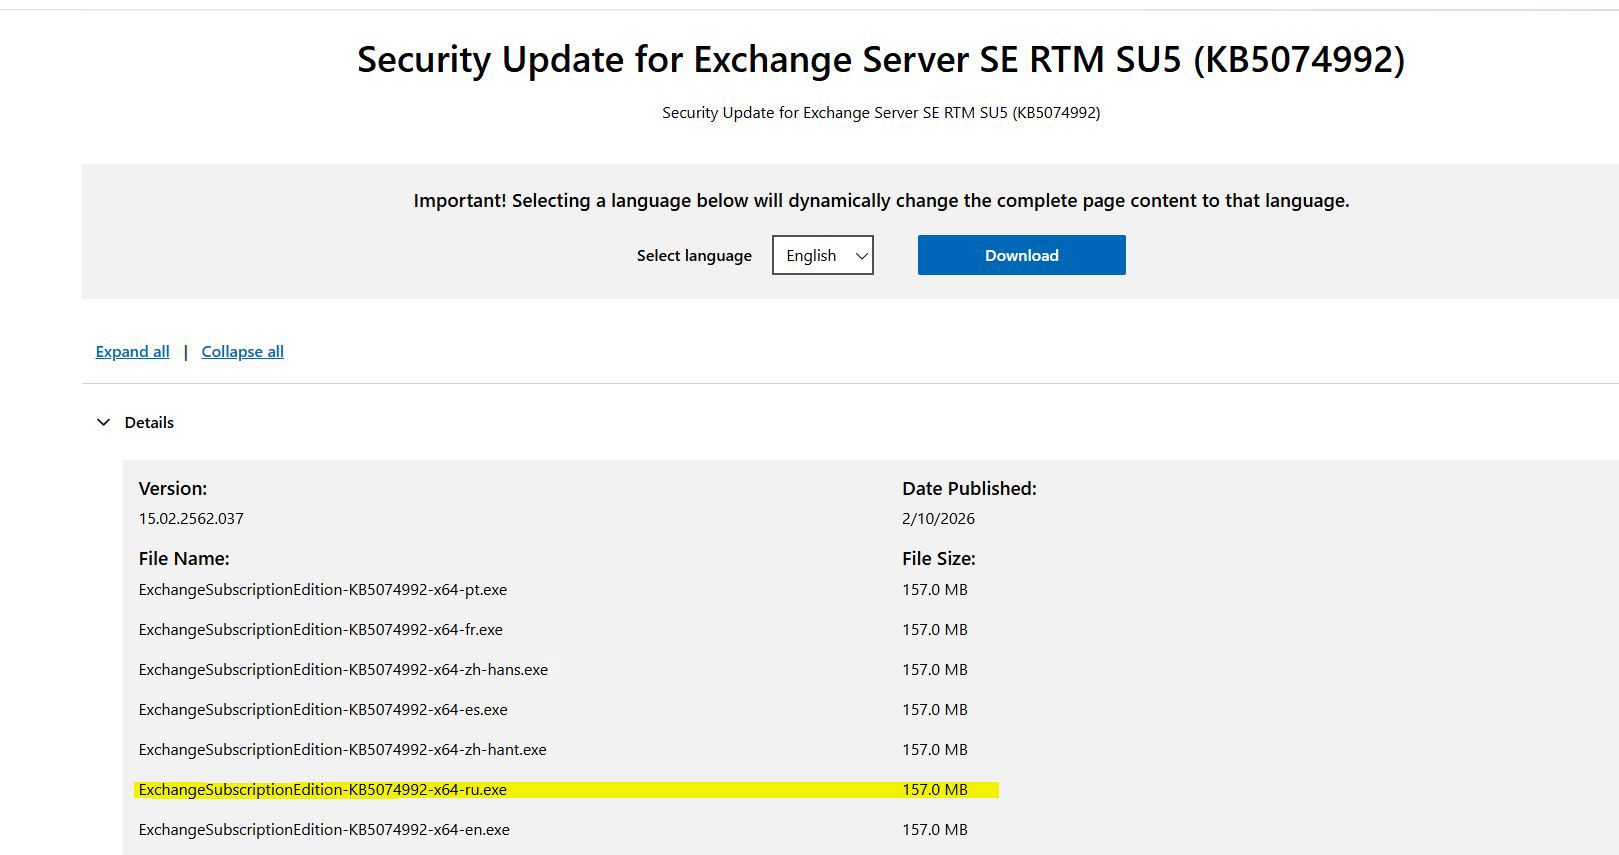
Task: Click file name ending x64-zh-hant.exe
Action: pyautogui.click(x=343, y=750)
